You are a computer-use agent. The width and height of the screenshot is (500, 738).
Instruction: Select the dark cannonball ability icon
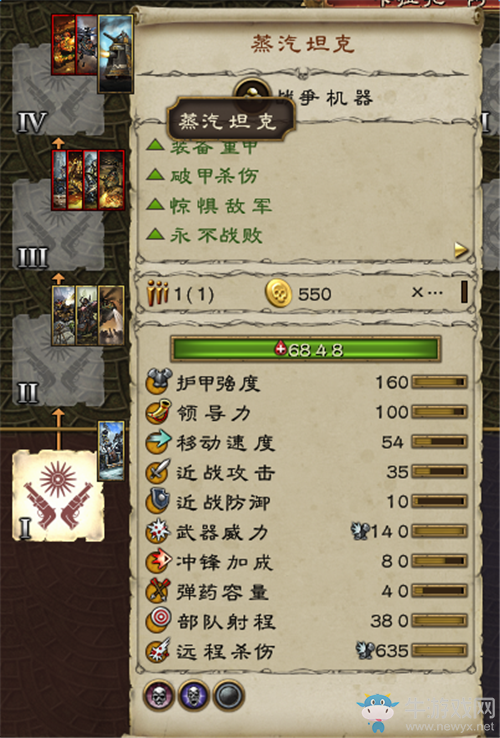[x=229, y=696]
